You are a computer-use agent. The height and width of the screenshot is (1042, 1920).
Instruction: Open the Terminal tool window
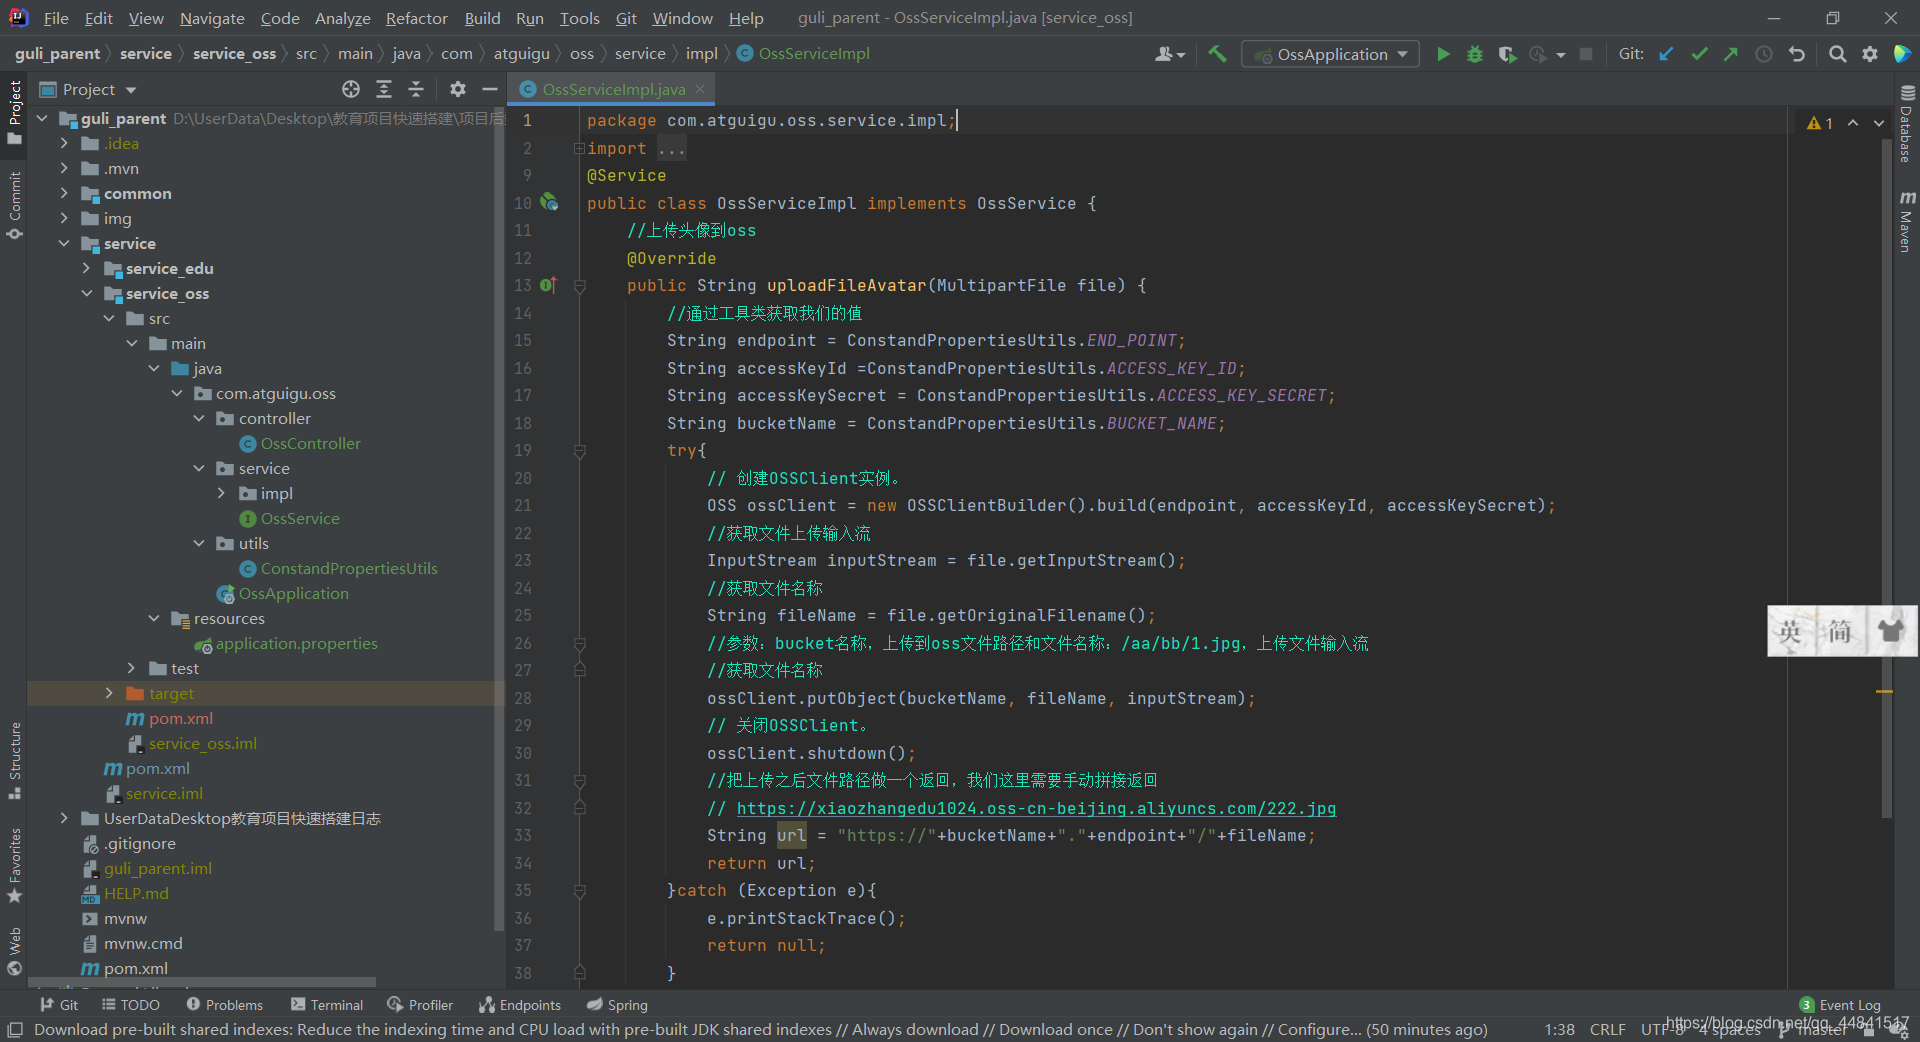coord(327,1004)
